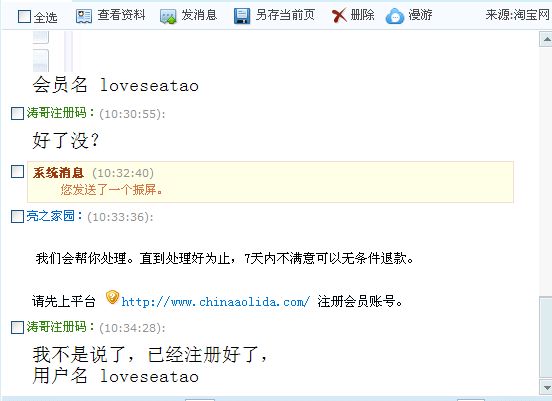Select the 亮之家园 10:33:36 message checkbox
Image resolution: width=552 pixels, height=401 pixels.
(17, 217)
